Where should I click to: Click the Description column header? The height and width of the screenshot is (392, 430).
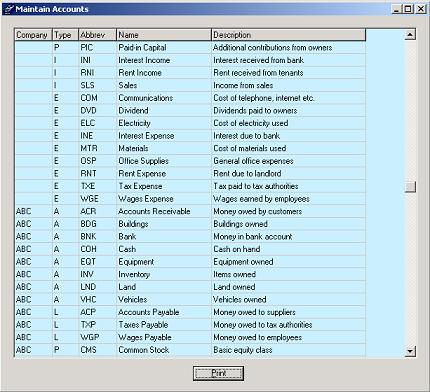pyautogui.click(x=288, y=35)
